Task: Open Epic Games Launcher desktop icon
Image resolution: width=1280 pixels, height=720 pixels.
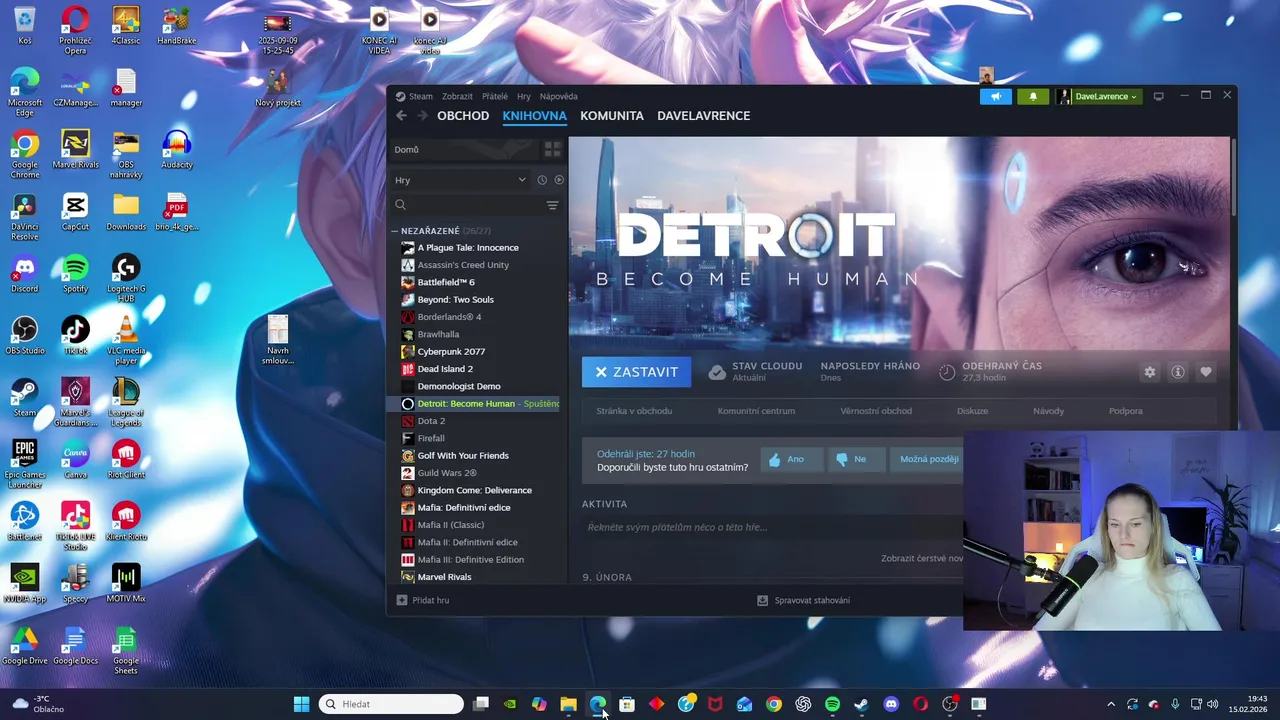Action: tap(25, 465)
